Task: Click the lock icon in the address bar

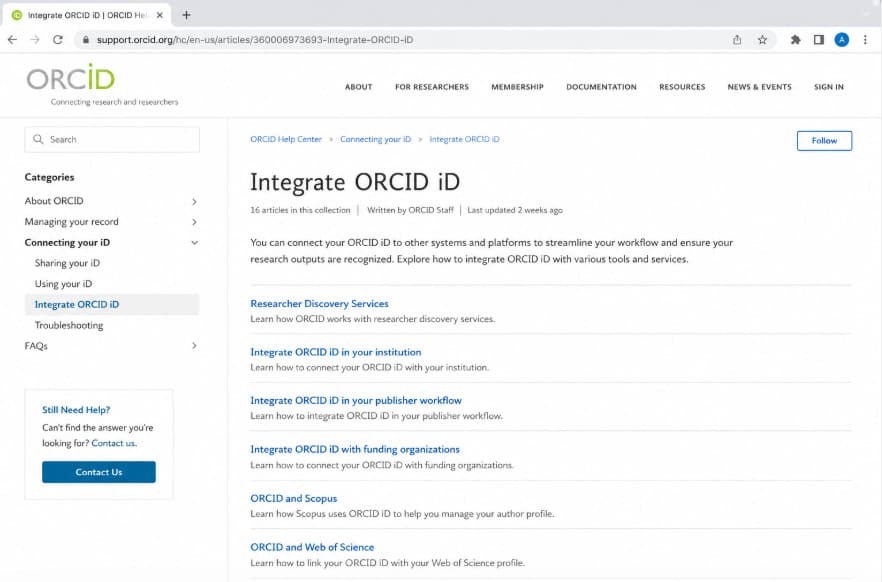Action: [x=86, y=40]
